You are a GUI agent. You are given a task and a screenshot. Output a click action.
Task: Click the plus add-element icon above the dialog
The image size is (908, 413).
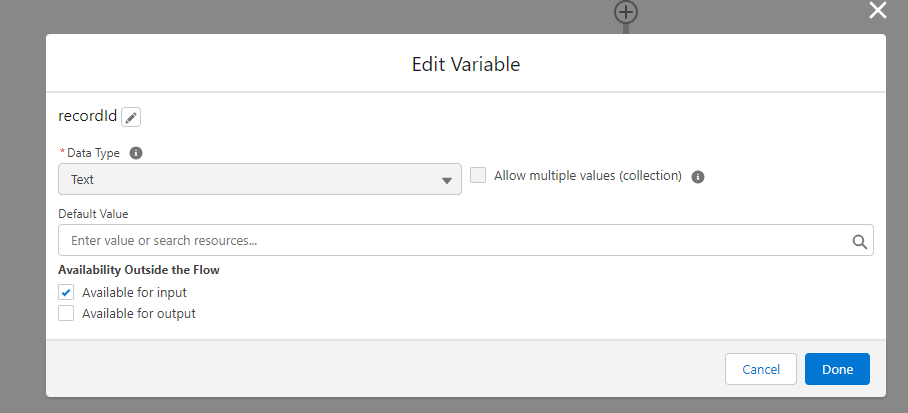point(626,12)
